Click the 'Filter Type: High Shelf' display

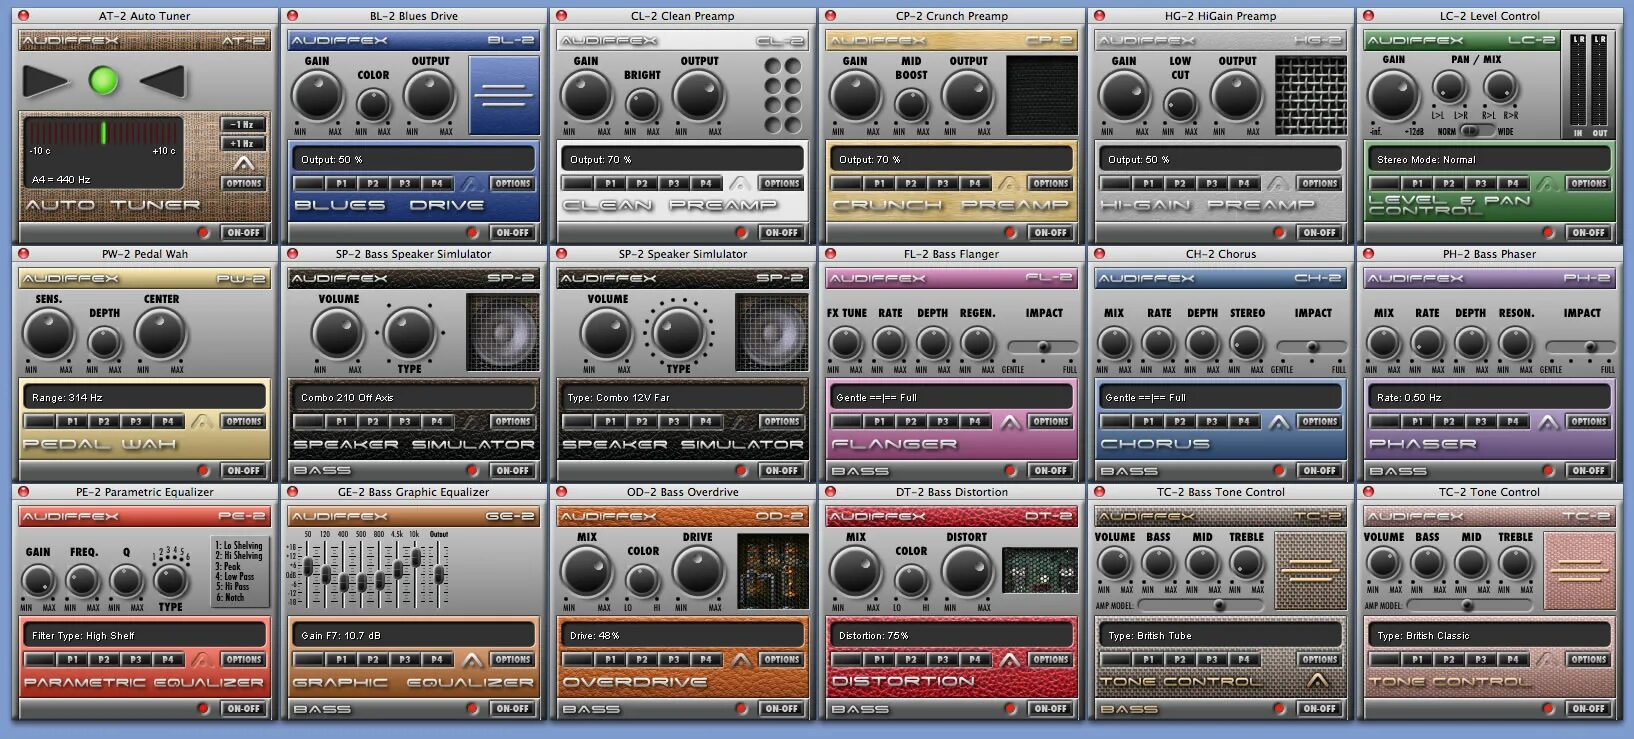144,635
